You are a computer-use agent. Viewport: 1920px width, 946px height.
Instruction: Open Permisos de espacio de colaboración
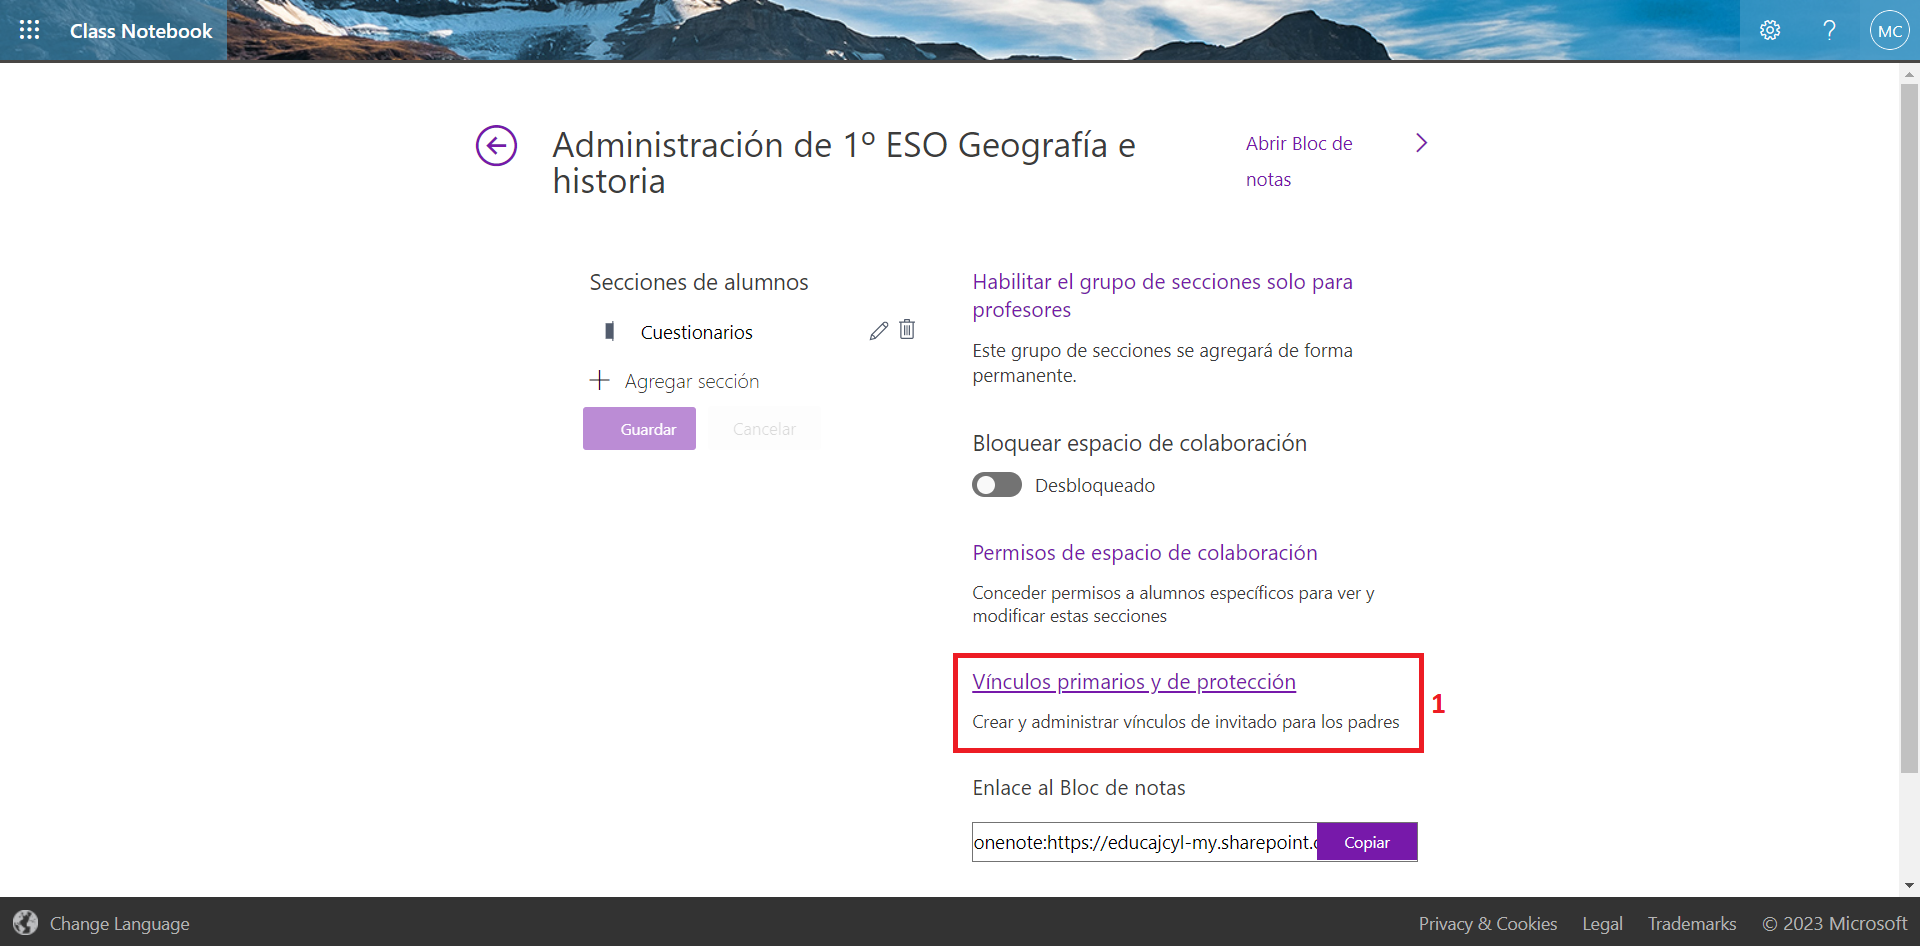click(x=1144, y=552)
